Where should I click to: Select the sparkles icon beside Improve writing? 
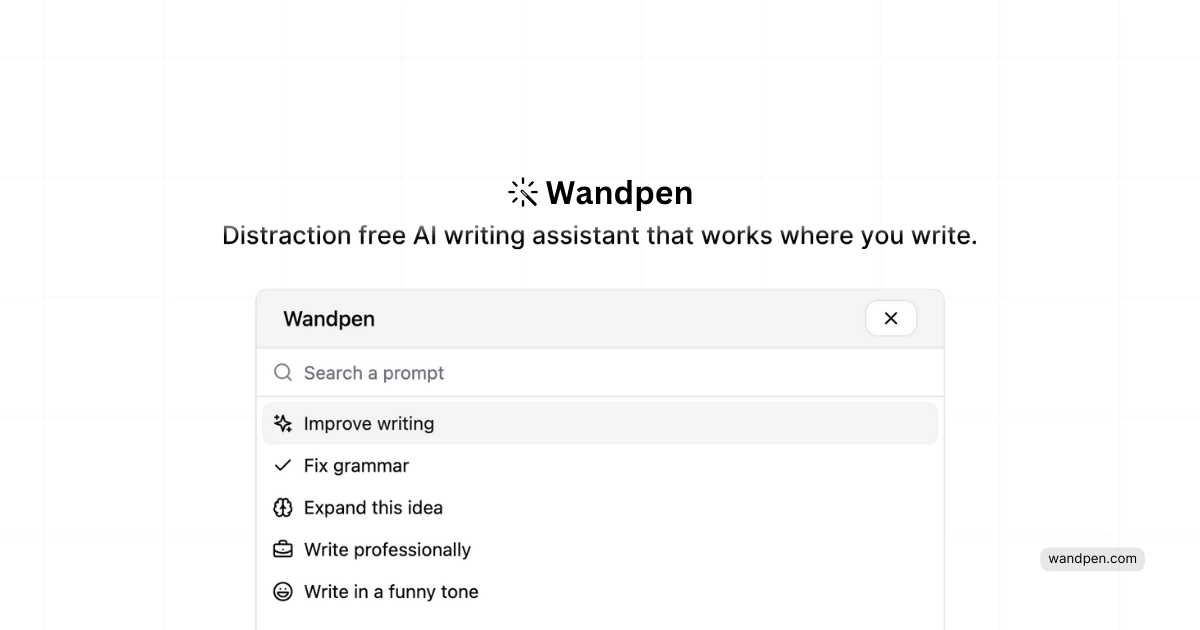283,423
